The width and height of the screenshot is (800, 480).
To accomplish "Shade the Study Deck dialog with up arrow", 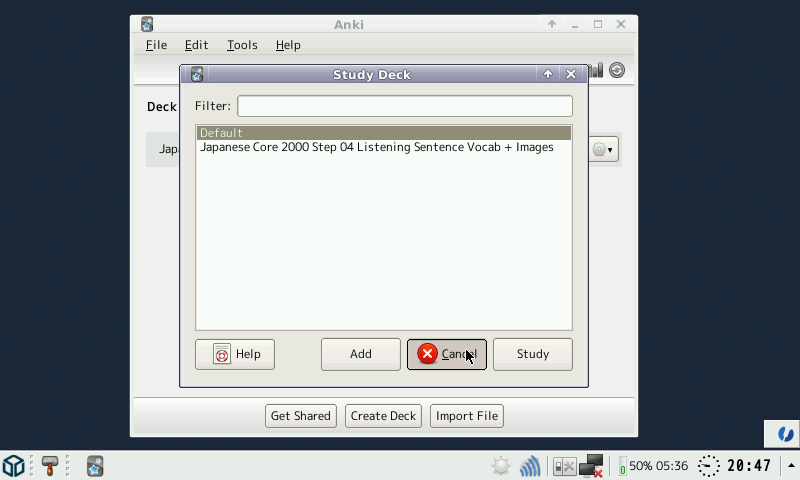I will 547,74.
